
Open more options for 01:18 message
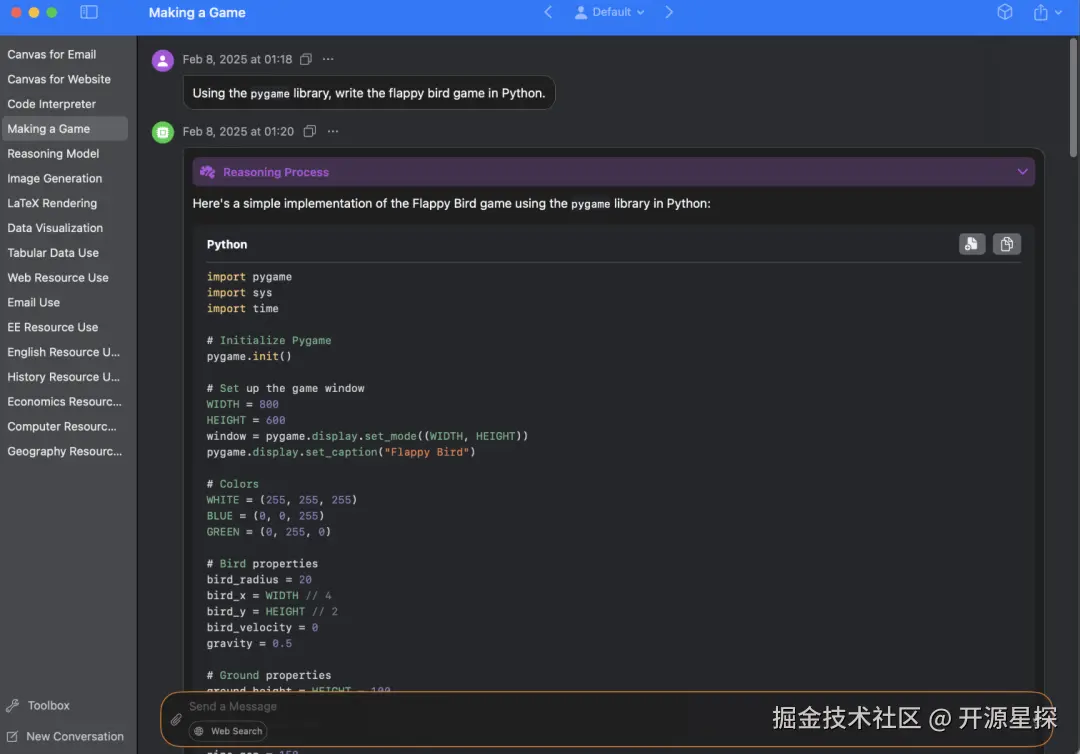click(x=329, y=59)
